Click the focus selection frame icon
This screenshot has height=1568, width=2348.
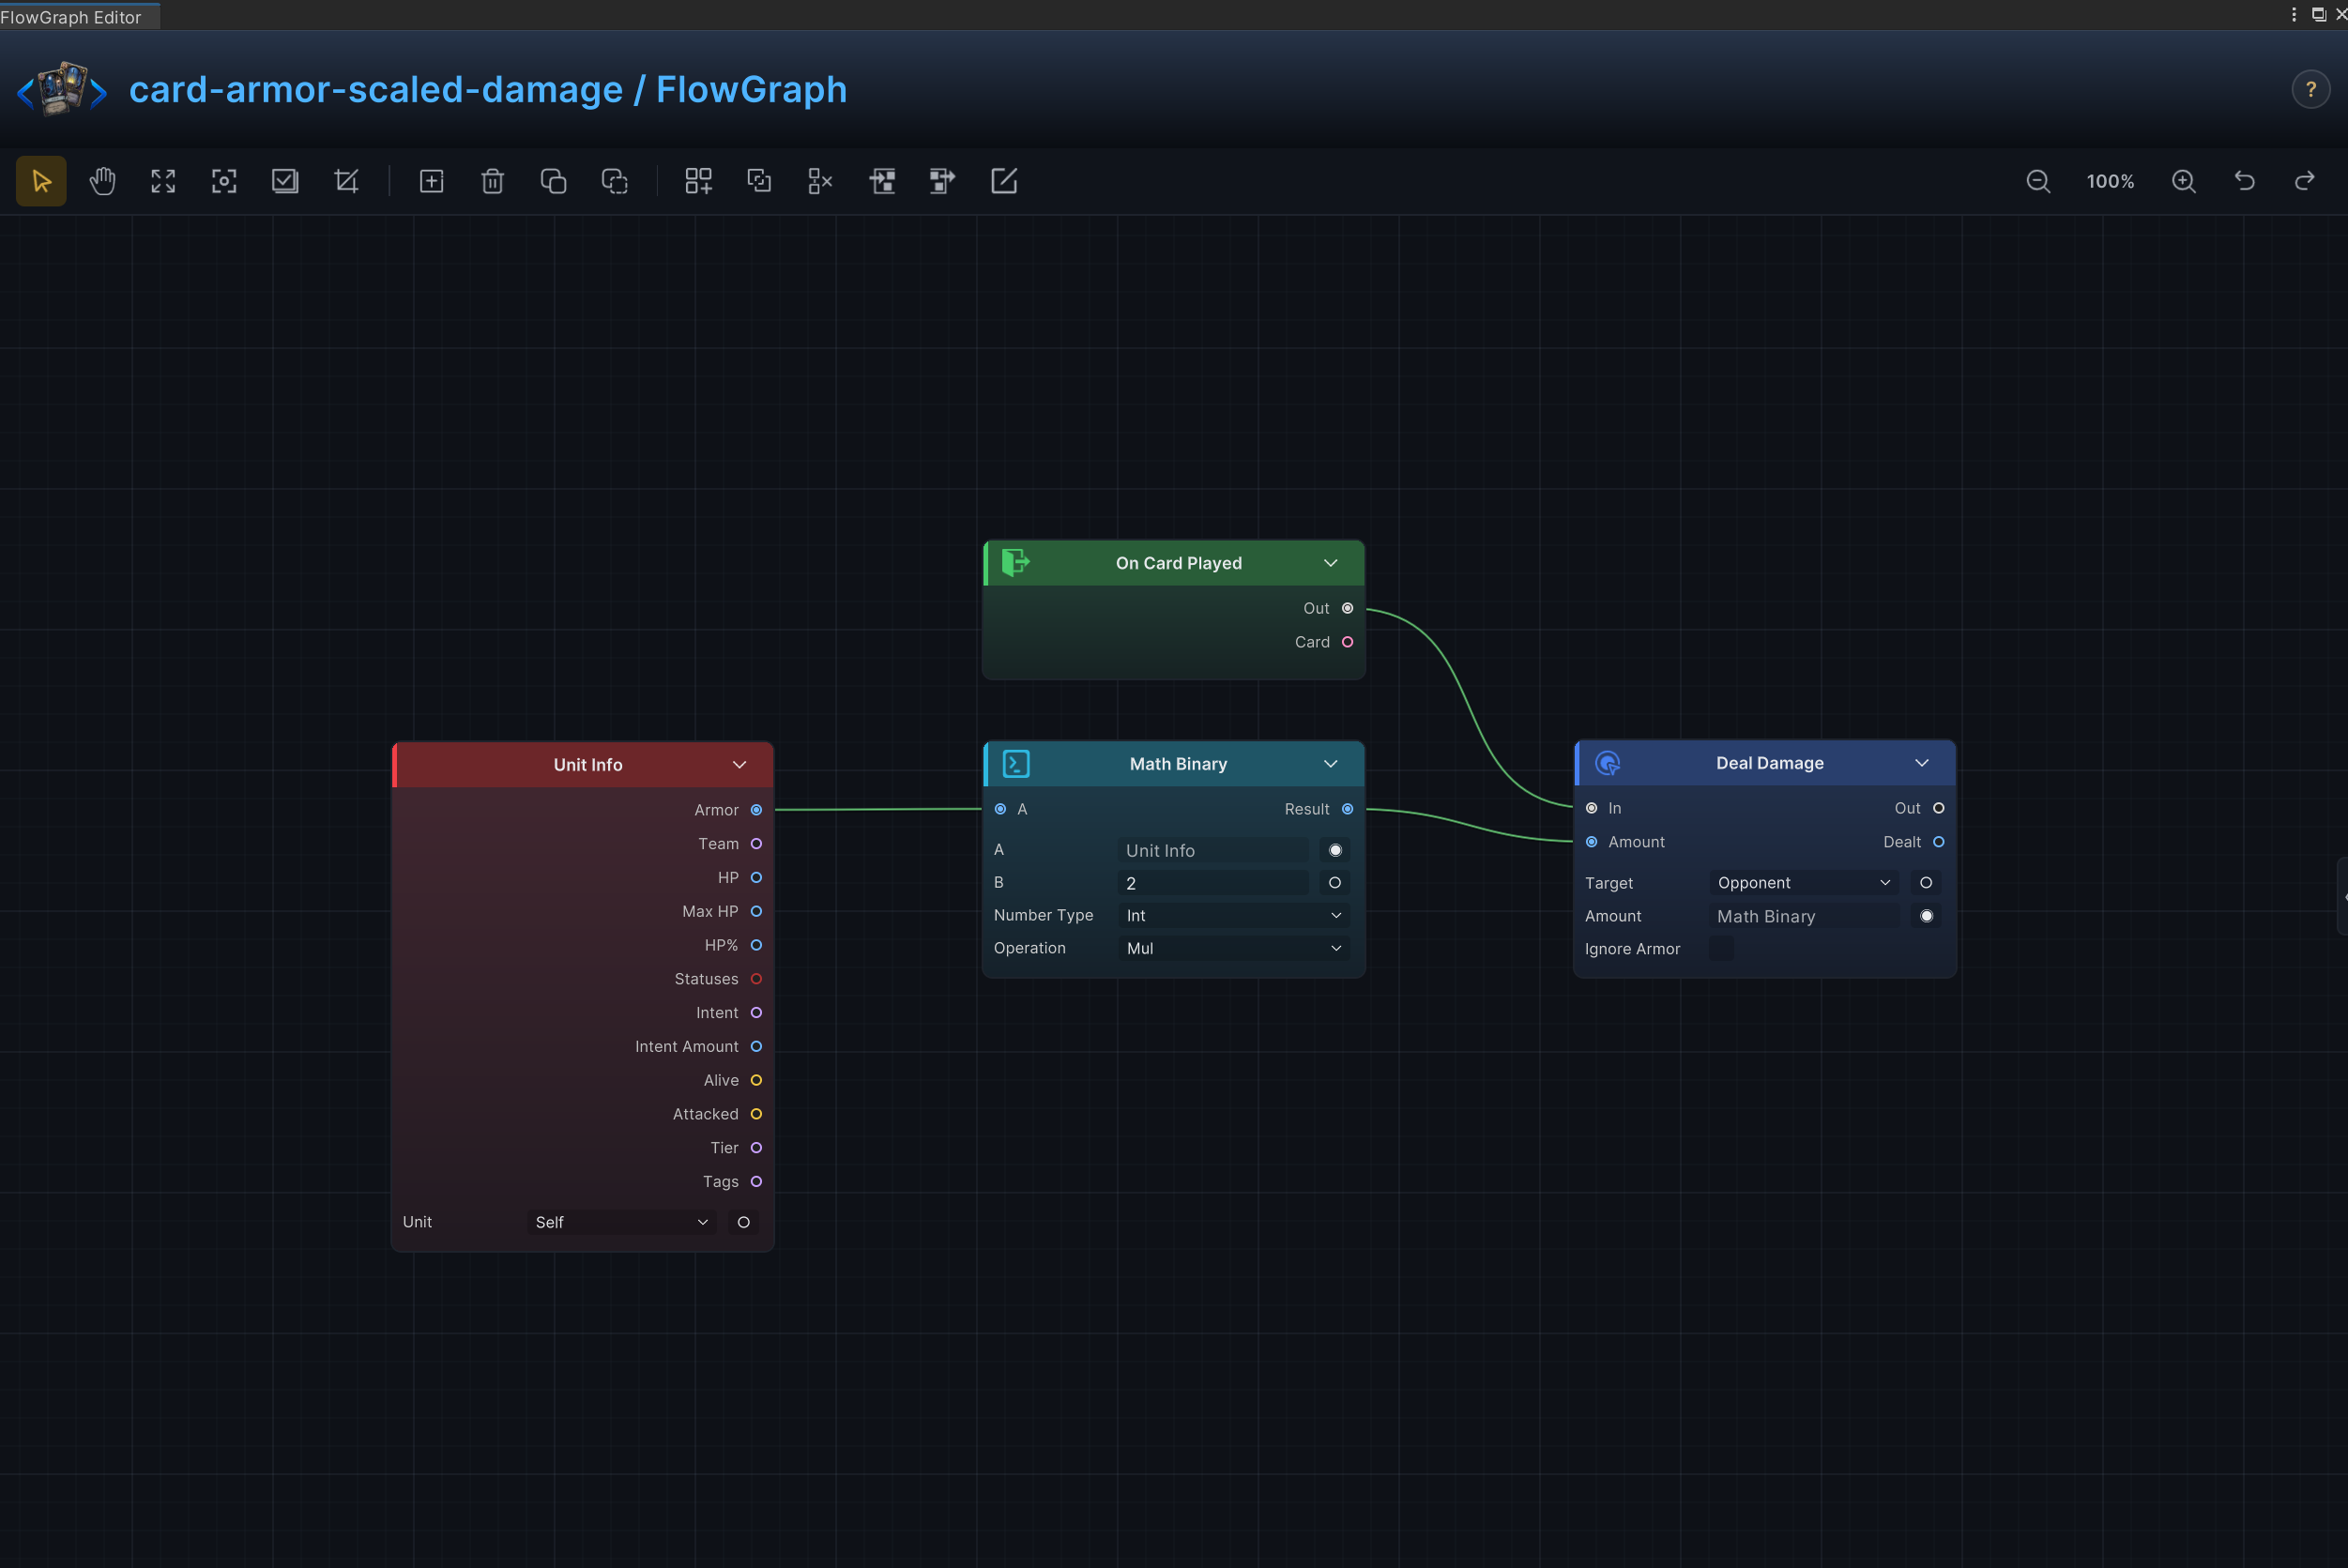point(224,181)
